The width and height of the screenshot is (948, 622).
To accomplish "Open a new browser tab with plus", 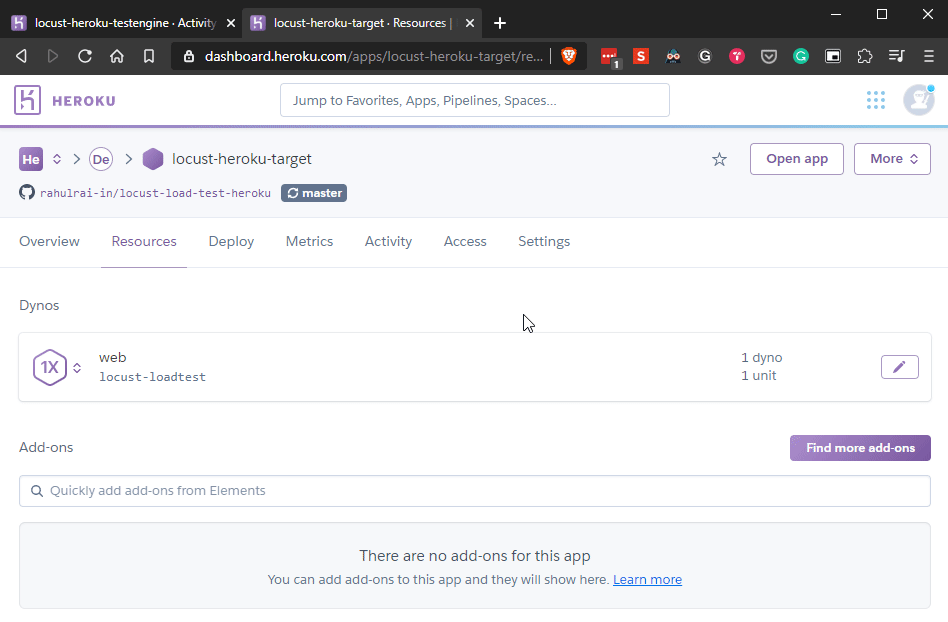I will [499, 23].
